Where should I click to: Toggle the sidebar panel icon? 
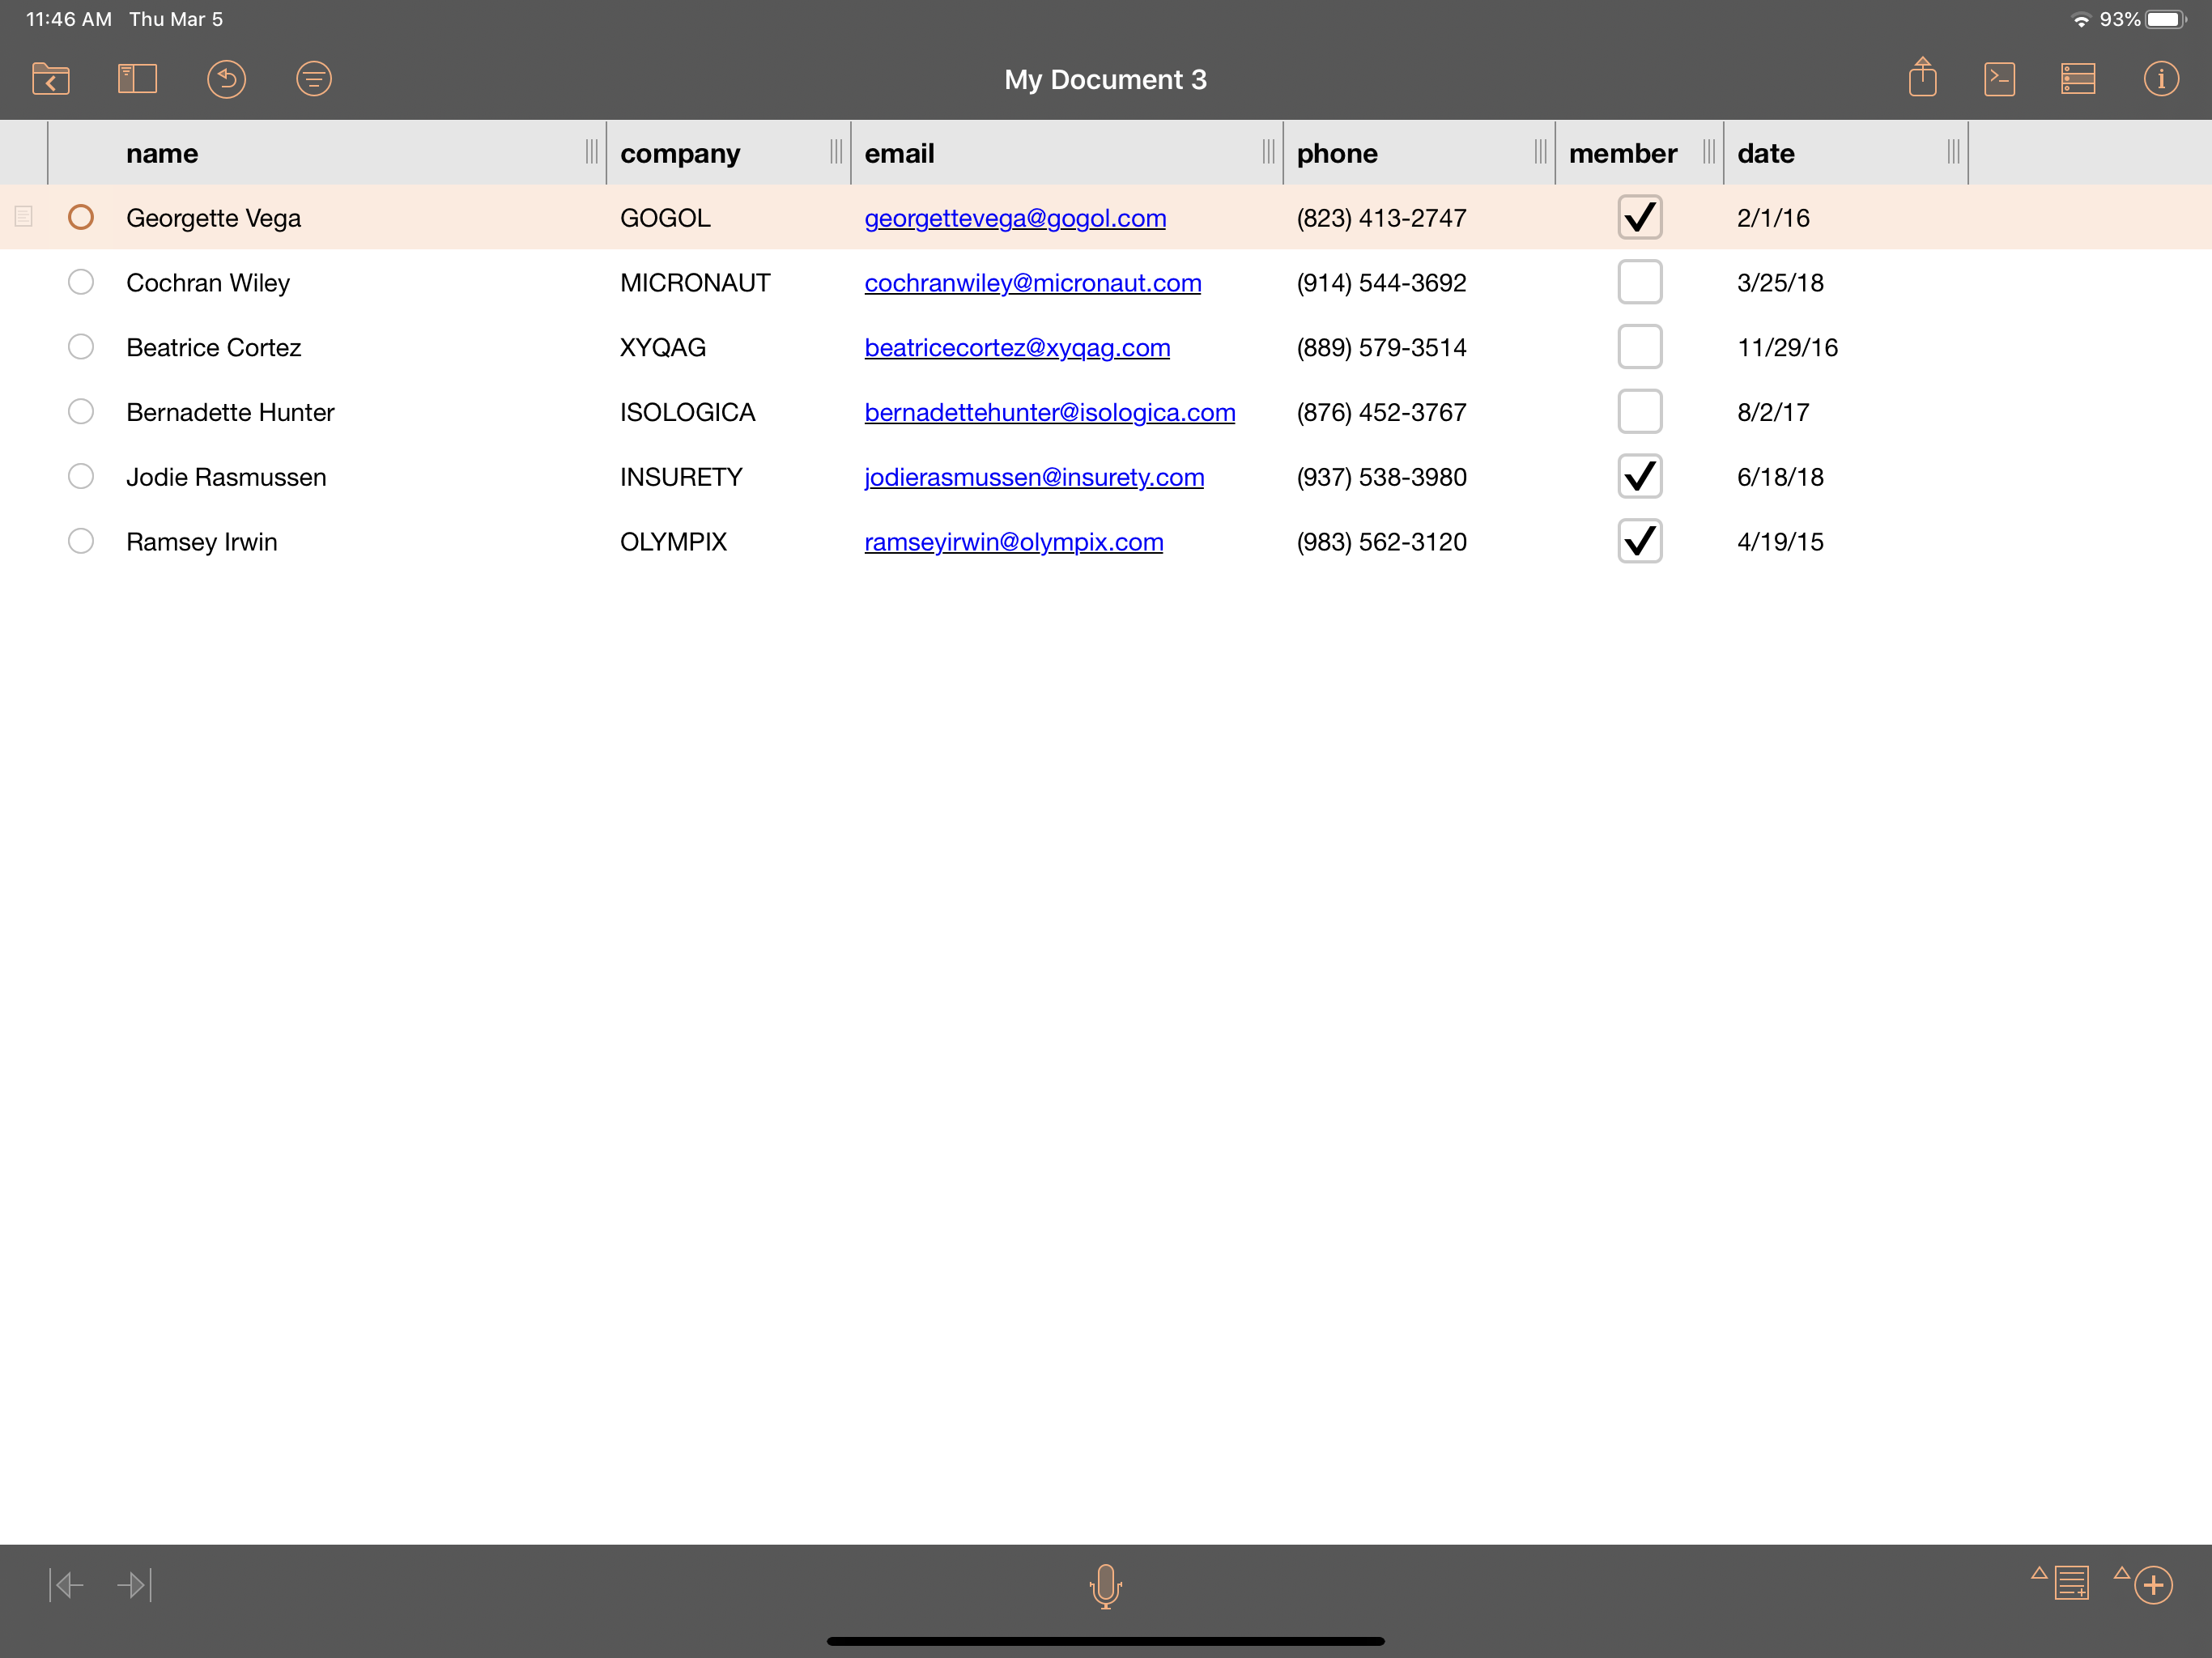pos(137,79)
